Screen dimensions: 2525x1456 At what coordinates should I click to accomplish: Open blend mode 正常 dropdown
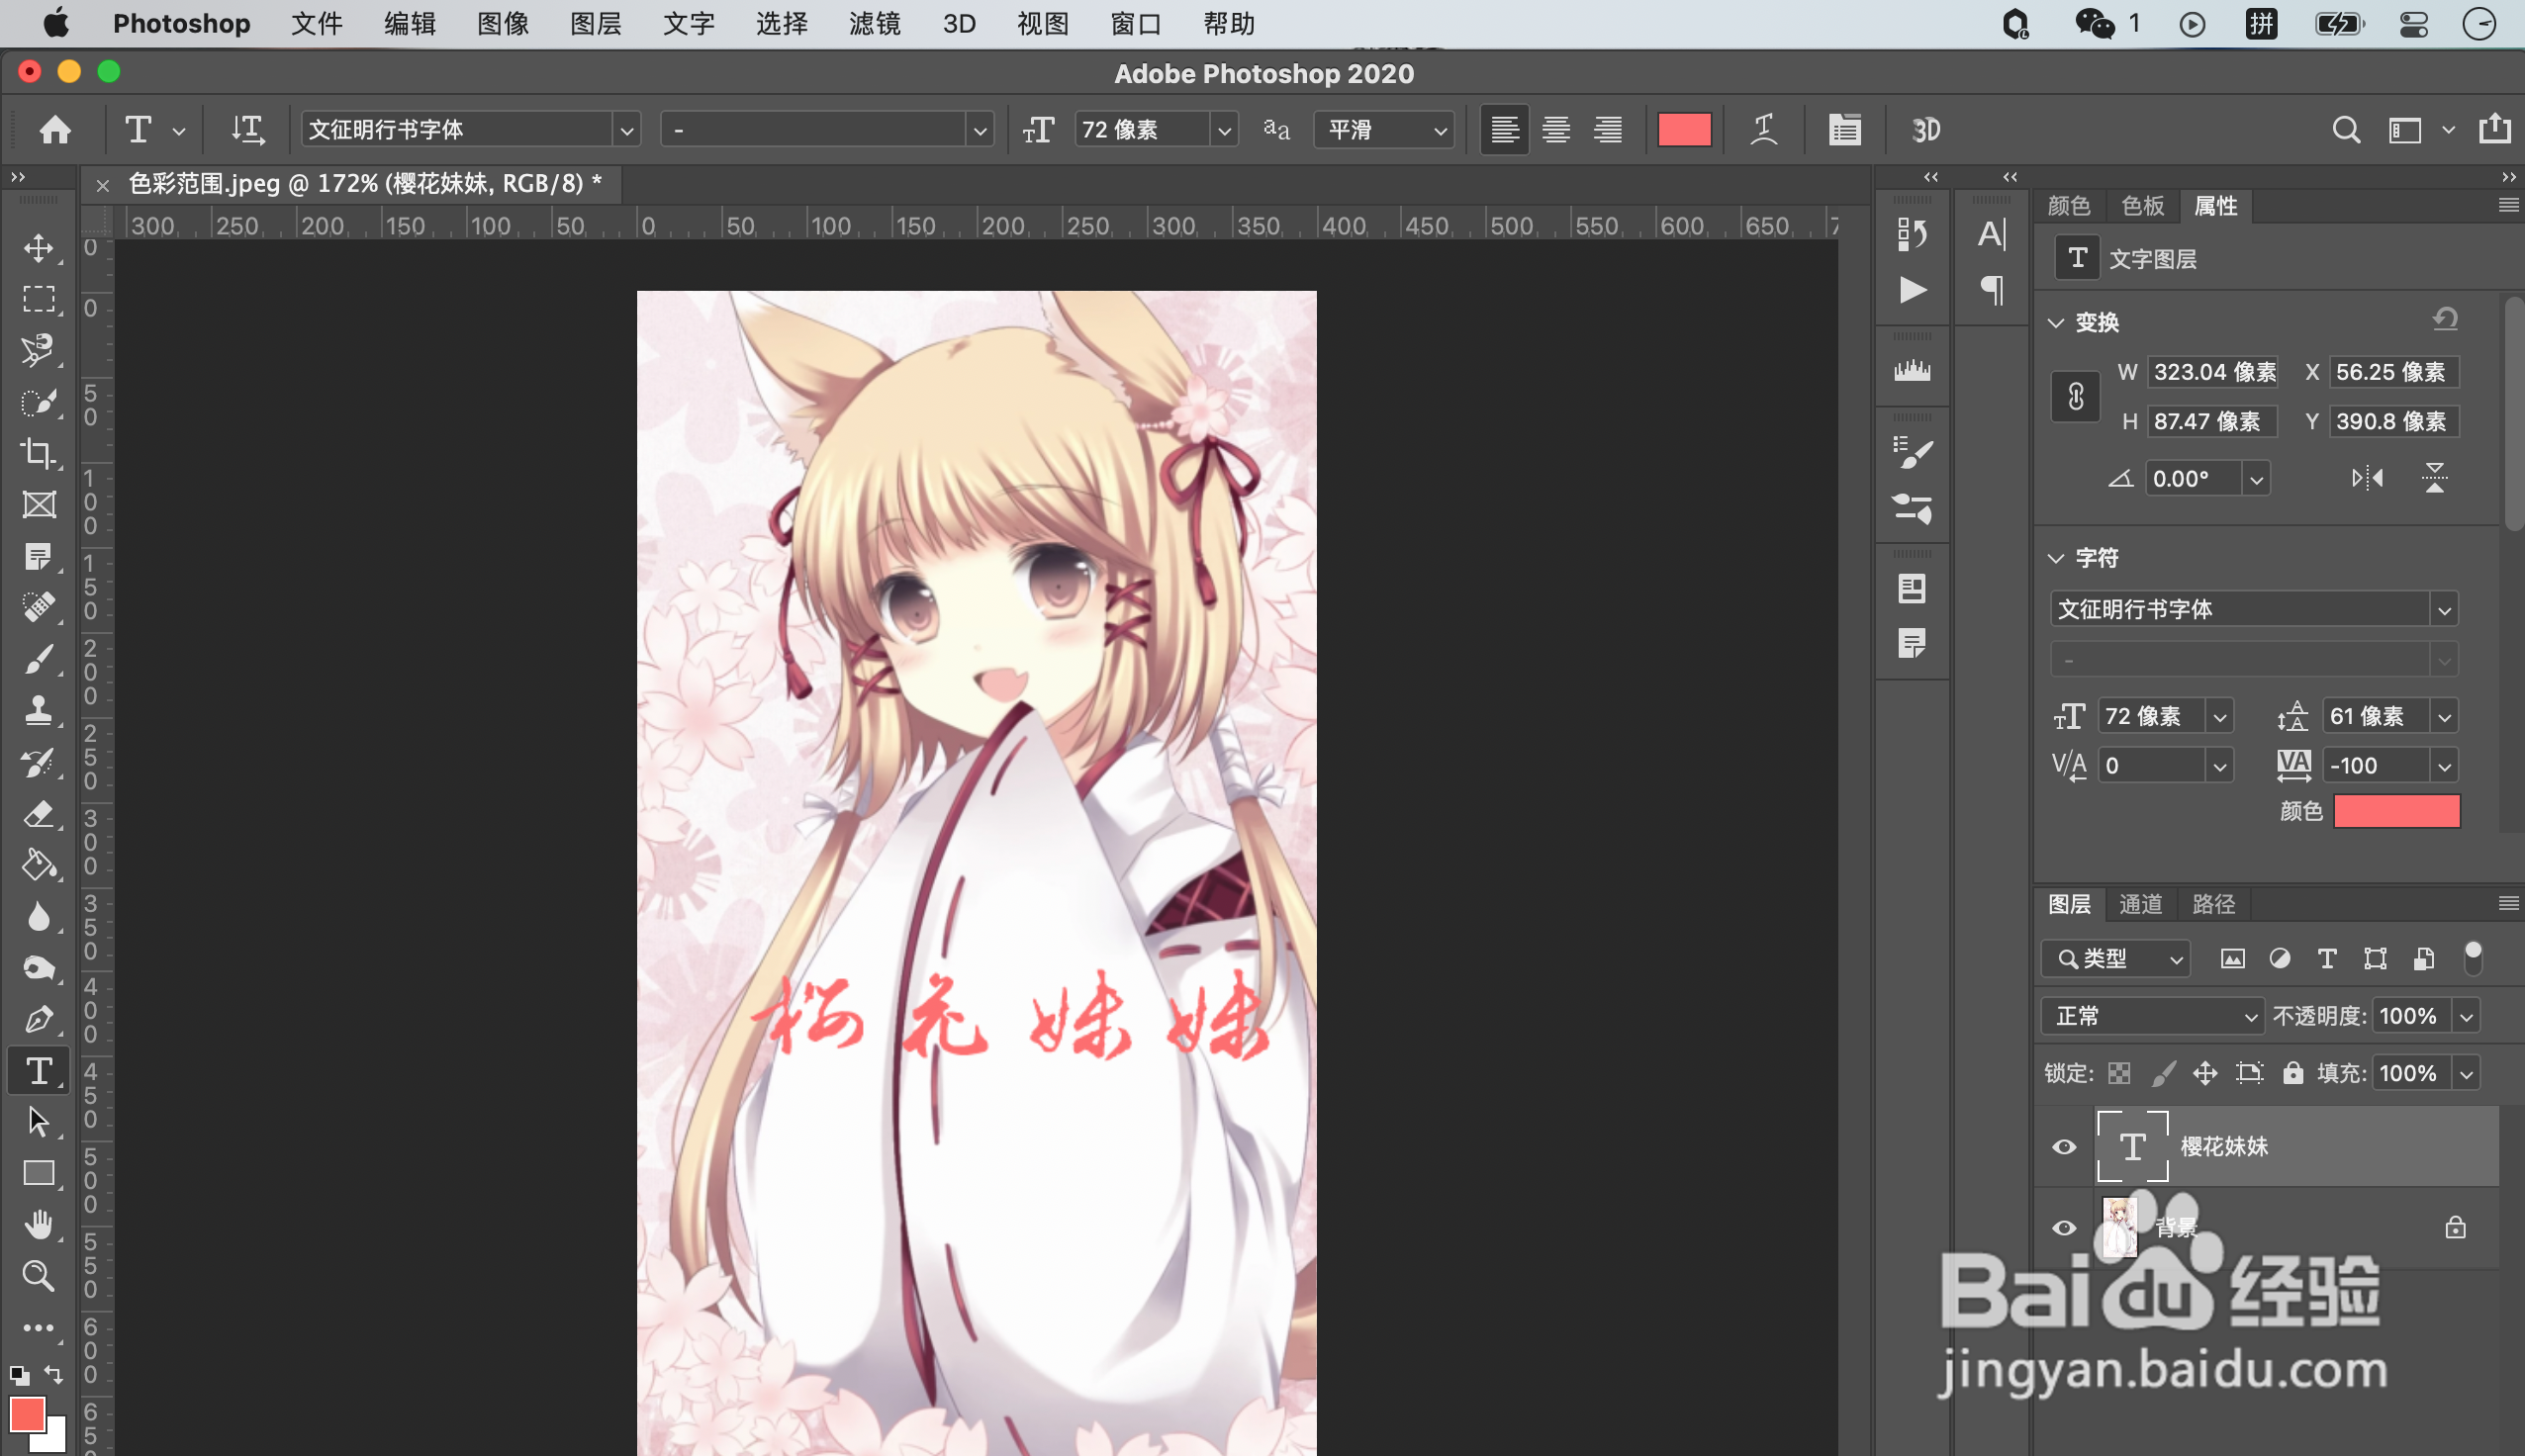pyautogui.click(x=2151, y=1017)
